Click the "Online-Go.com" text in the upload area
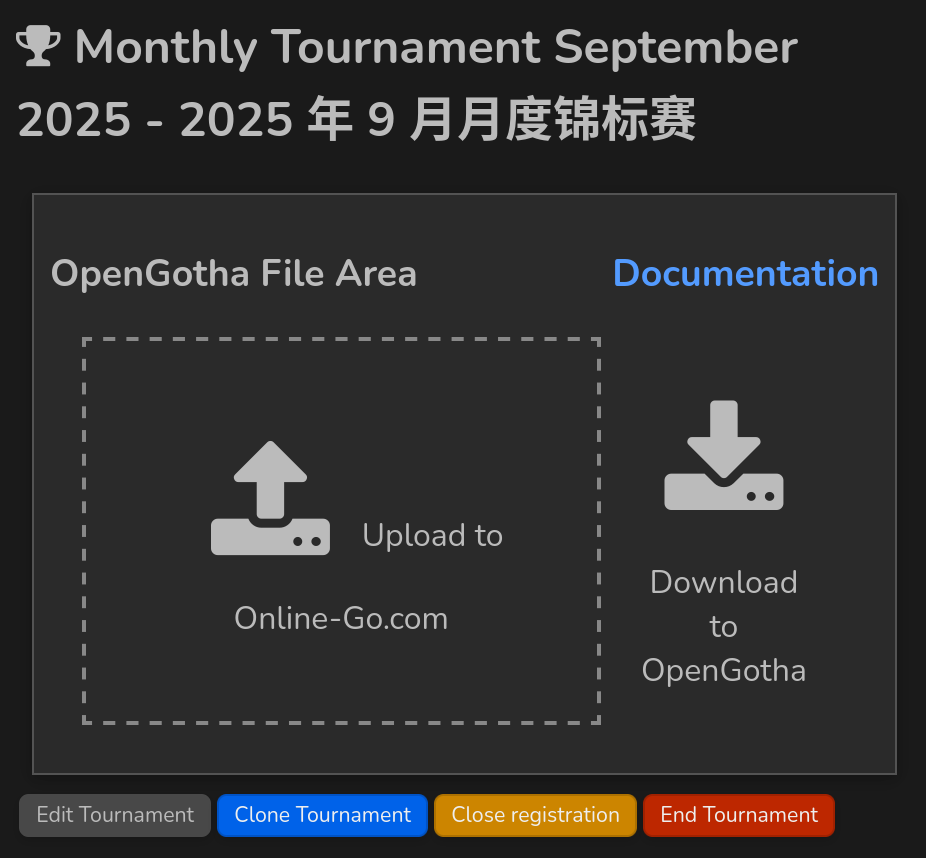 341,619
